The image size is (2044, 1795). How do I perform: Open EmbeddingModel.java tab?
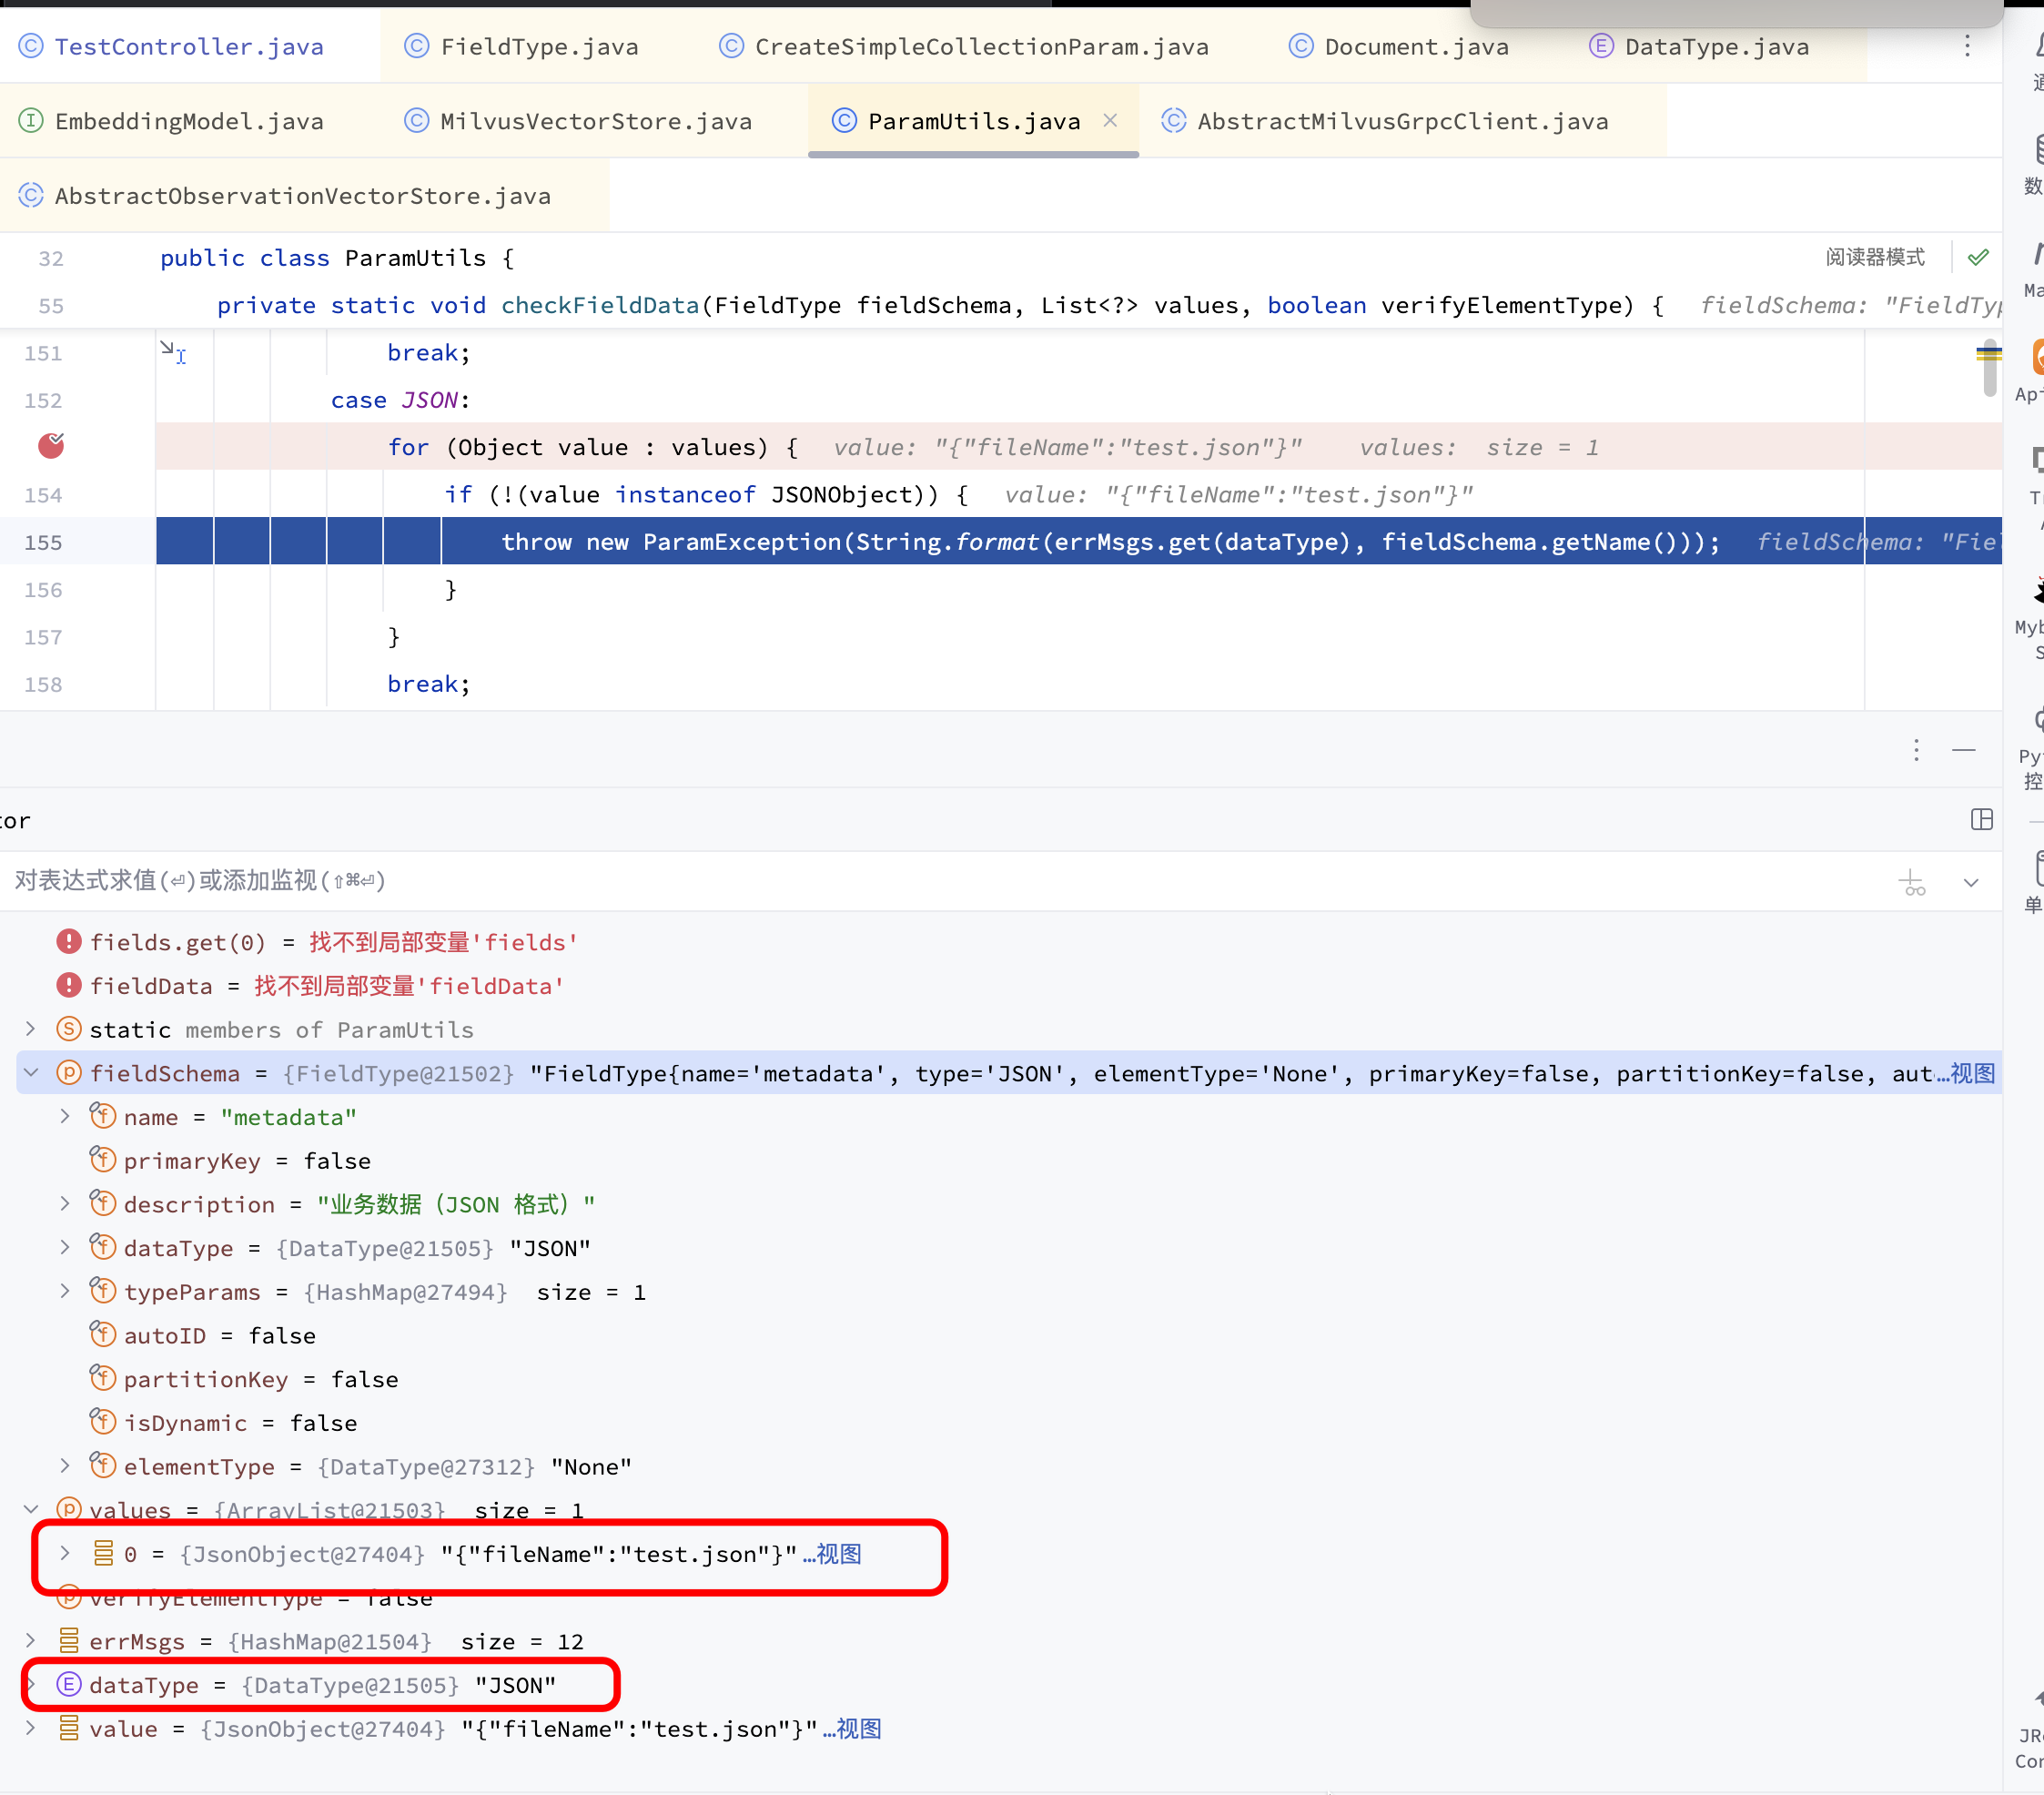(172, 122)
